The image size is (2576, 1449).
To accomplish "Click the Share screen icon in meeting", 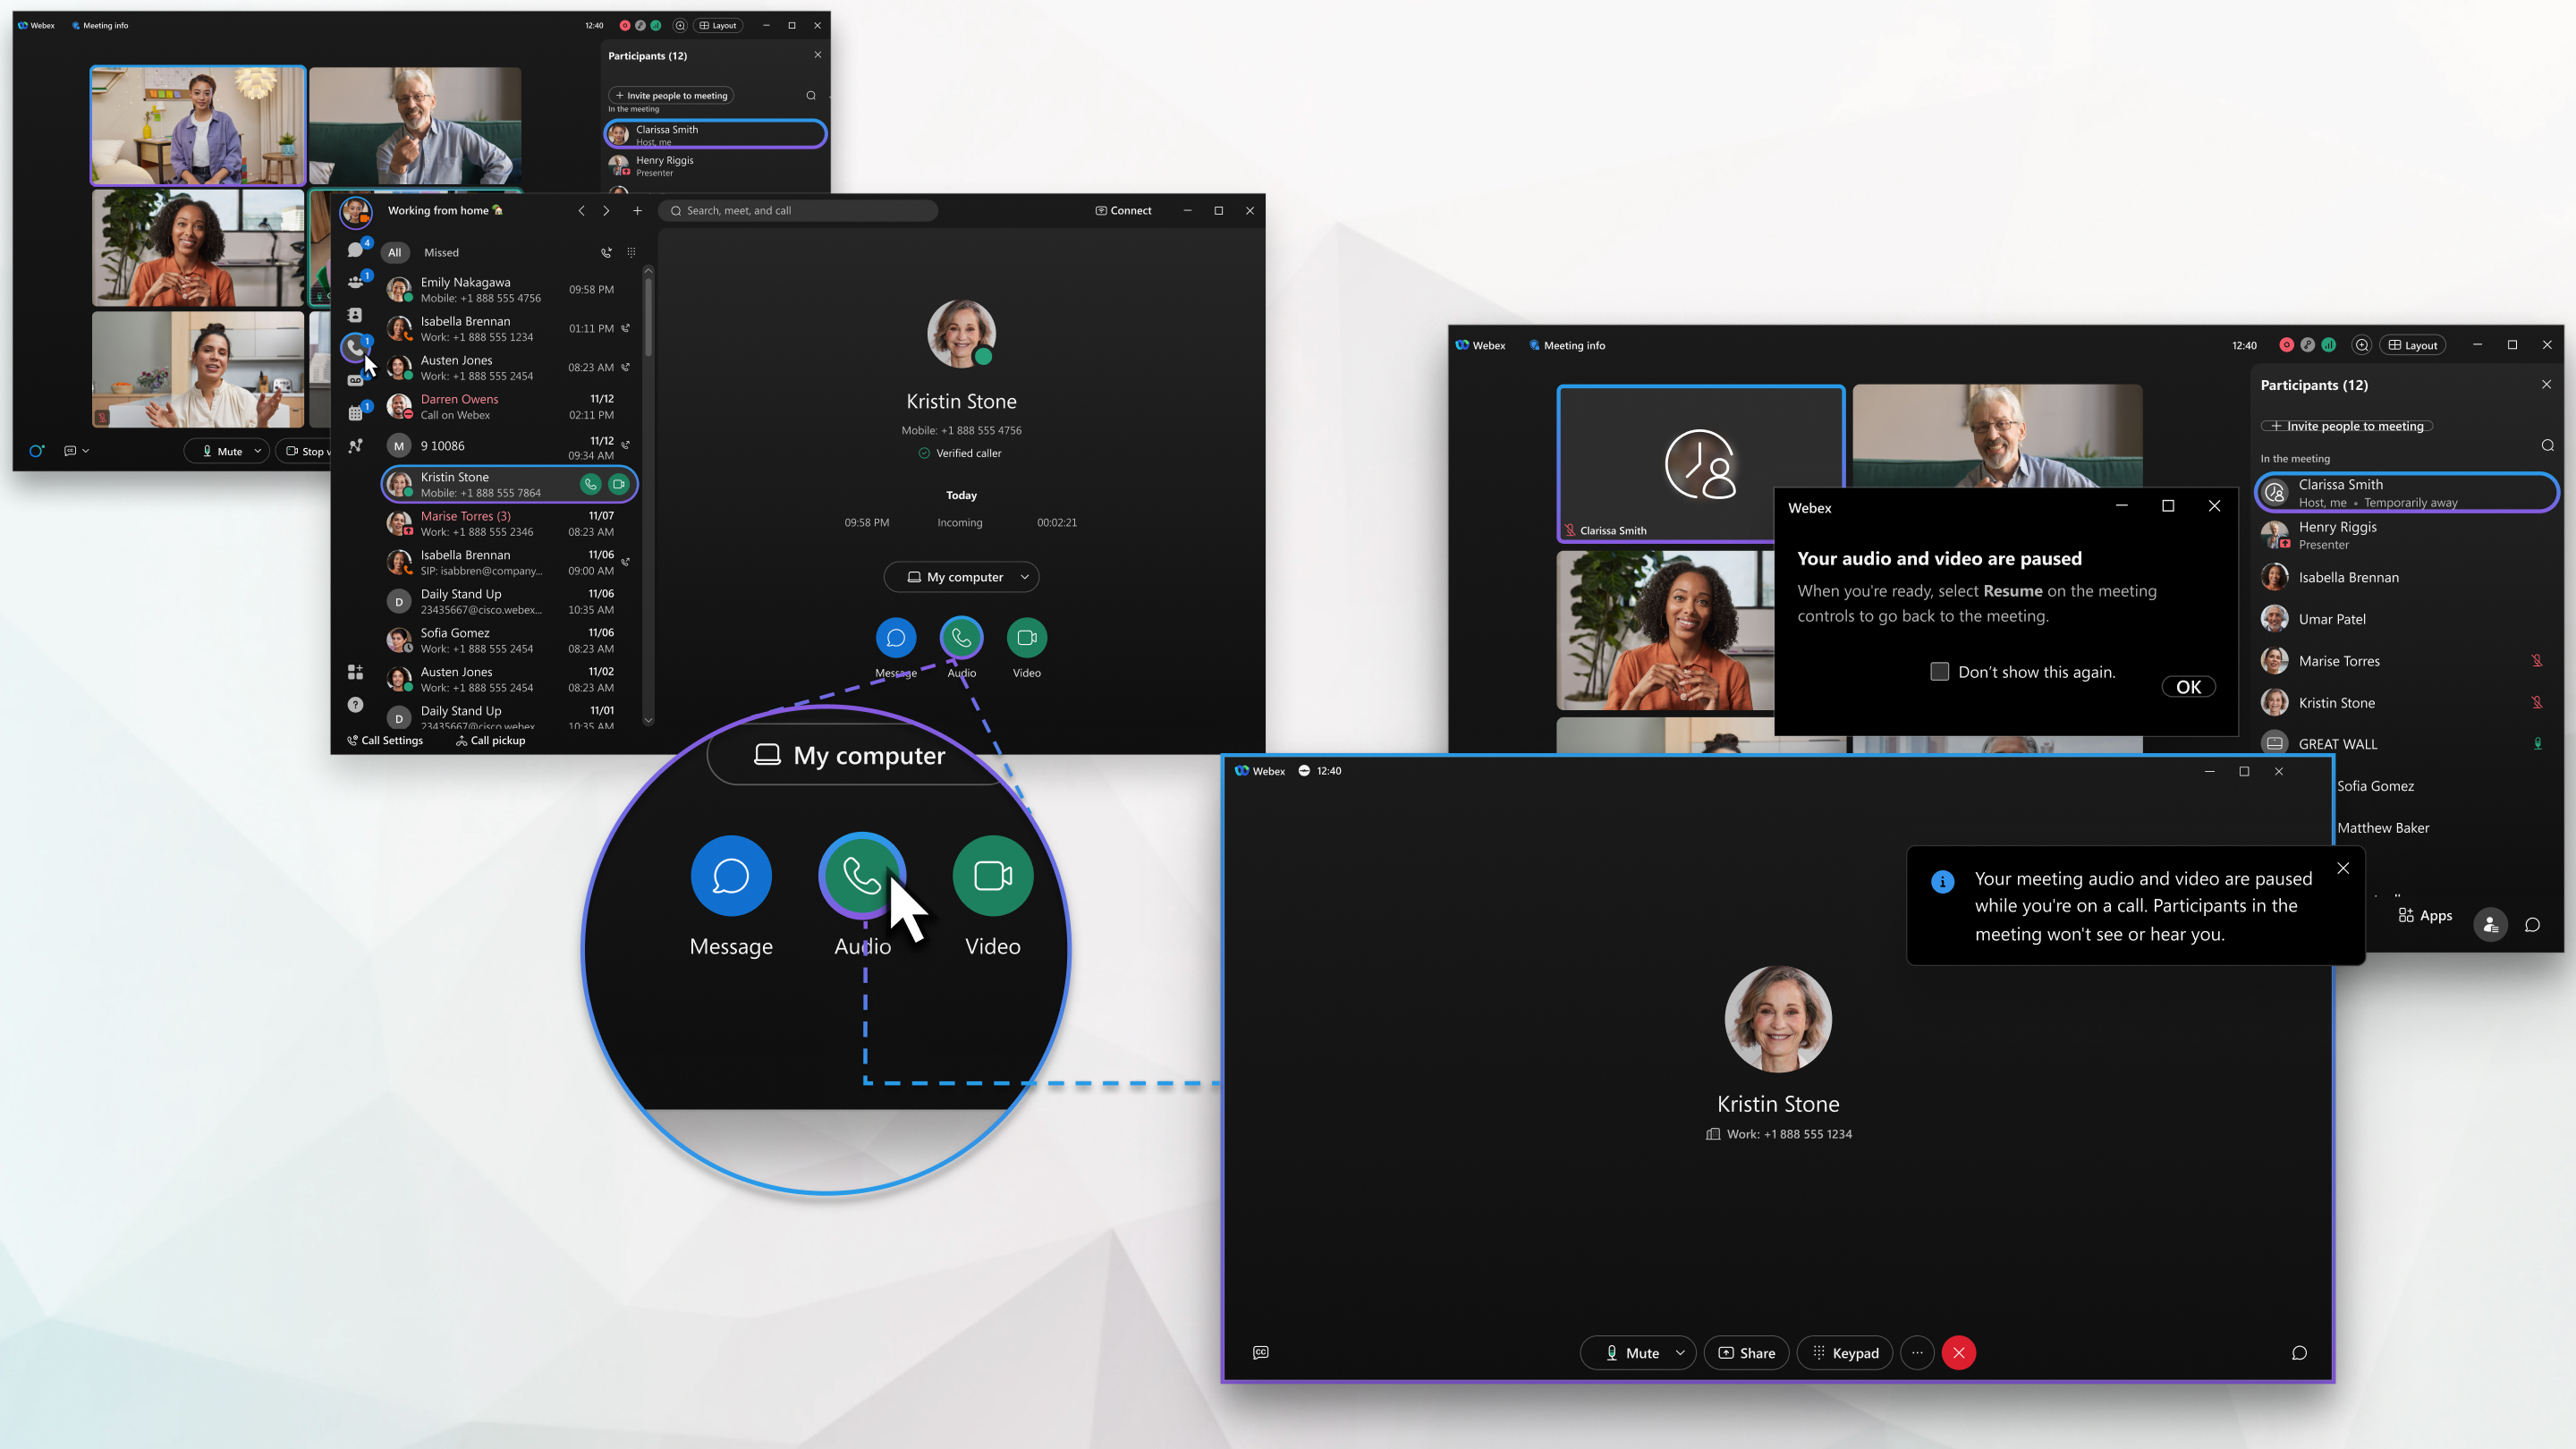I will [x=1746, y=1352].
